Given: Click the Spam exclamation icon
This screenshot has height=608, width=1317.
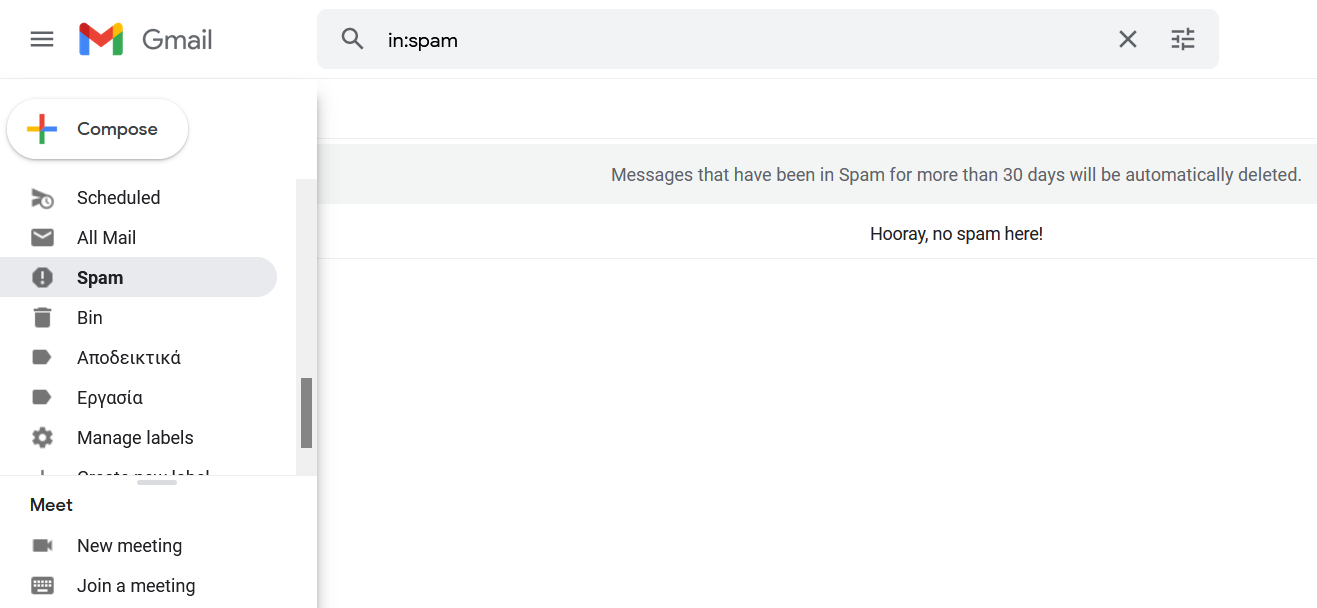Looking at the screenshot, I should click(x=42, y=277).
